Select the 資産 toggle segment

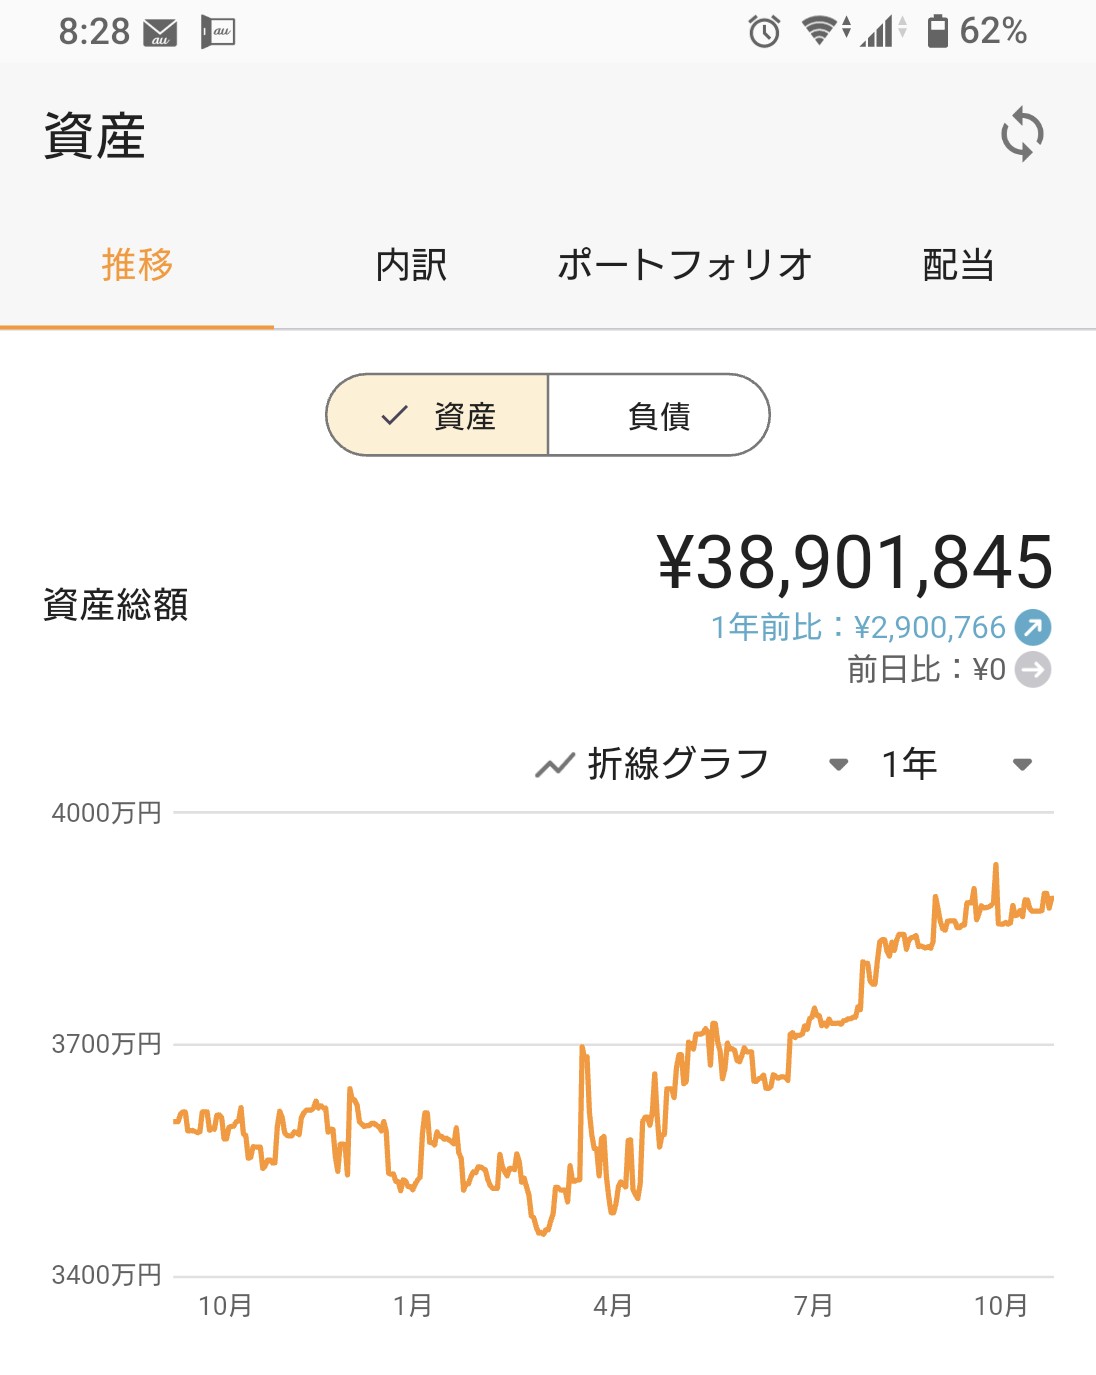(x=438, y=415)
